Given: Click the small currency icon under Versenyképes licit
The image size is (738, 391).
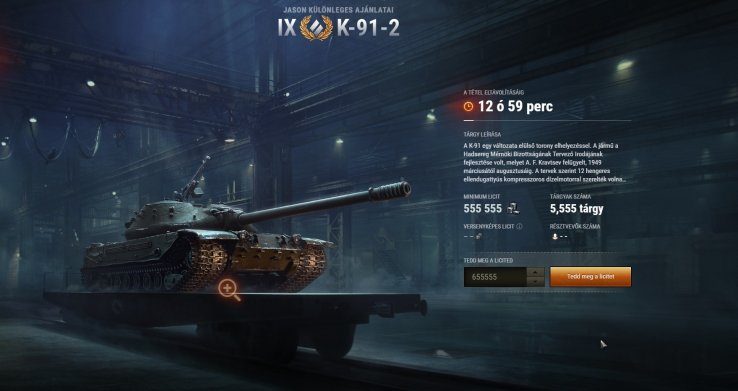Looking at the screenshot, I should pyautogui.click(x=478, y=237).
